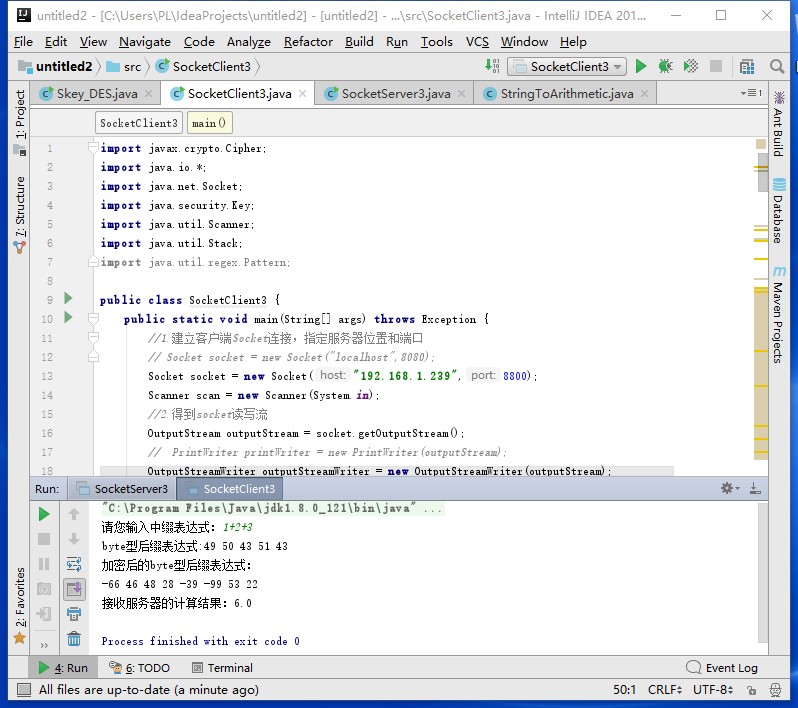Screen dimensions: 798x708
Task: Open the Event Log
Action: (722, 668)
